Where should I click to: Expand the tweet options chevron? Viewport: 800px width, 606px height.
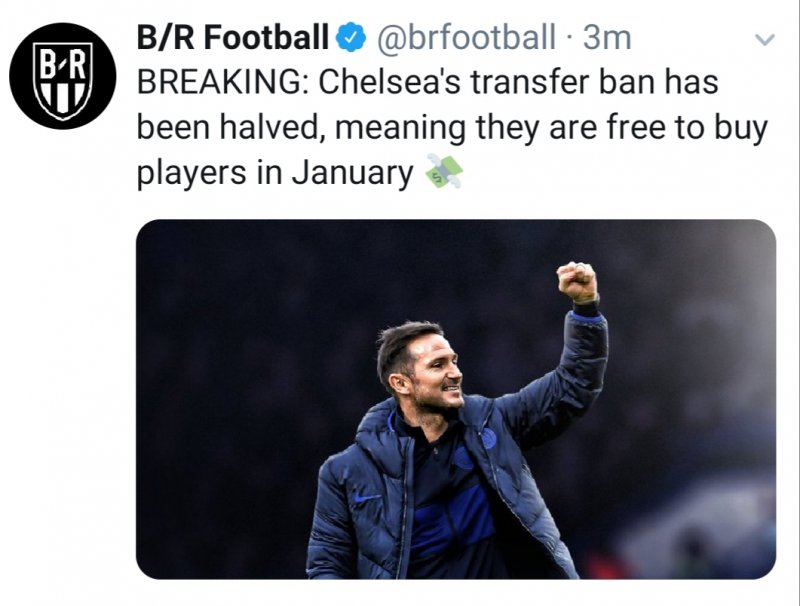764,40
